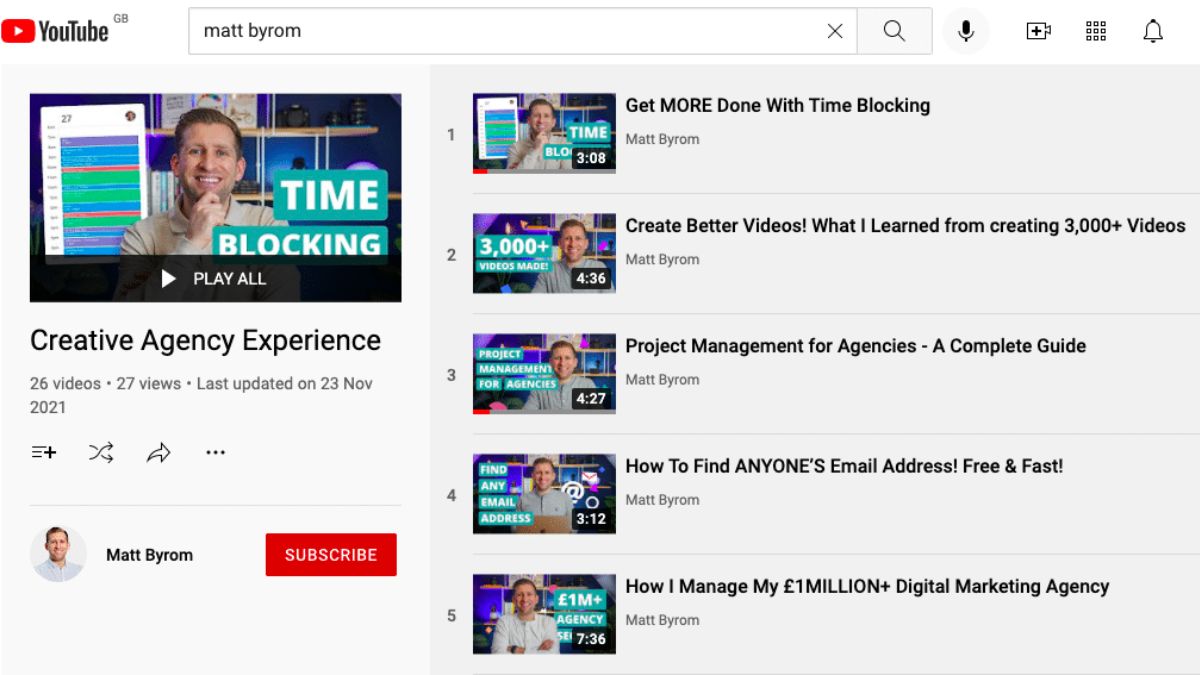
Task: Visit Matt Byrom's channel name link
Action: click(150, 554)
